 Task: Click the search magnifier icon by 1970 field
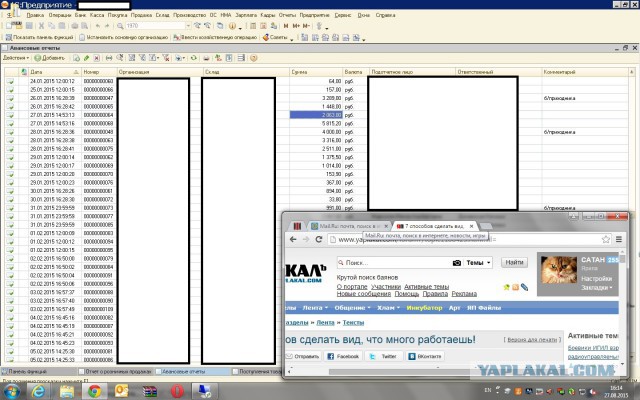click(x=120, y=26)
